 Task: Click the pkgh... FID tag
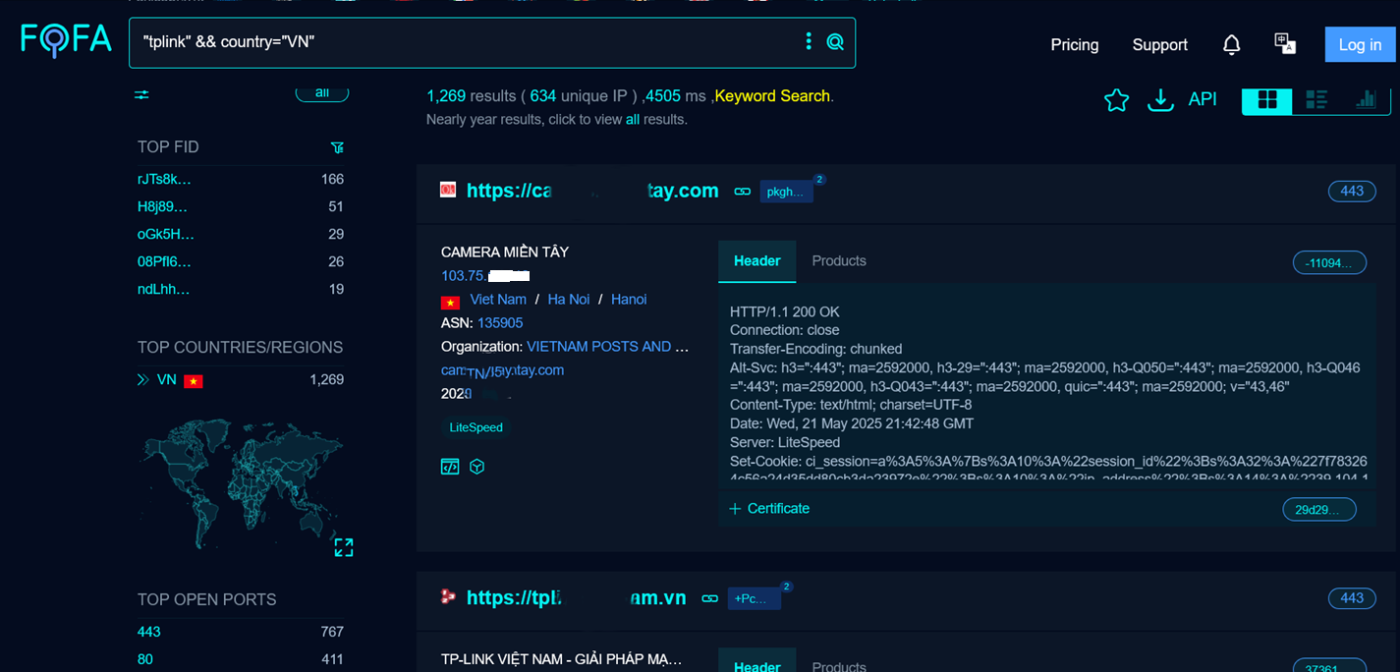[786, 192]
